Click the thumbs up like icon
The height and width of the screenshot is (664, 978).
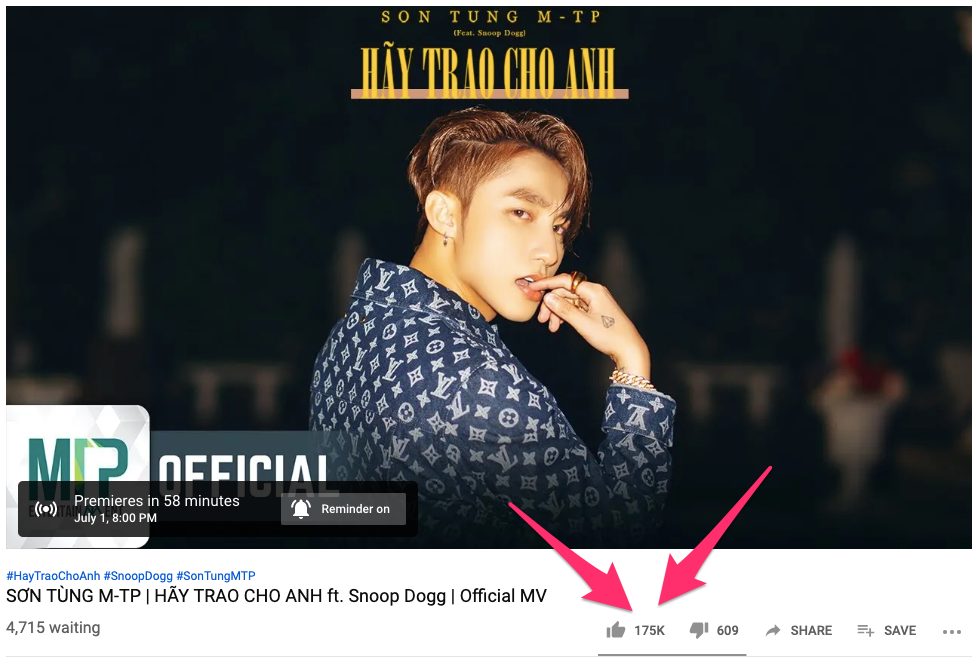coord(616,630)
